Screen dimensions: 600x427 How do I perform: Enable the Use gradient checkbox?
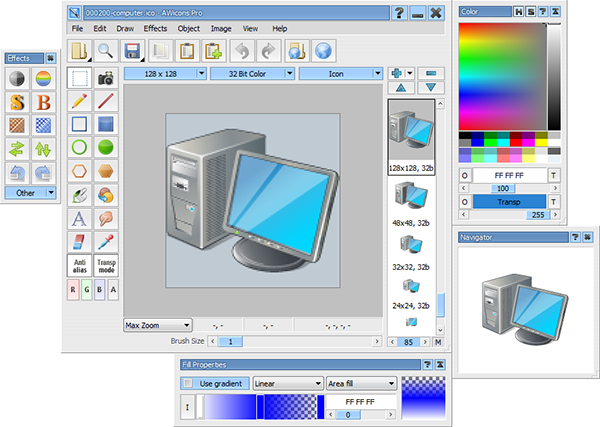pos(188,383)
